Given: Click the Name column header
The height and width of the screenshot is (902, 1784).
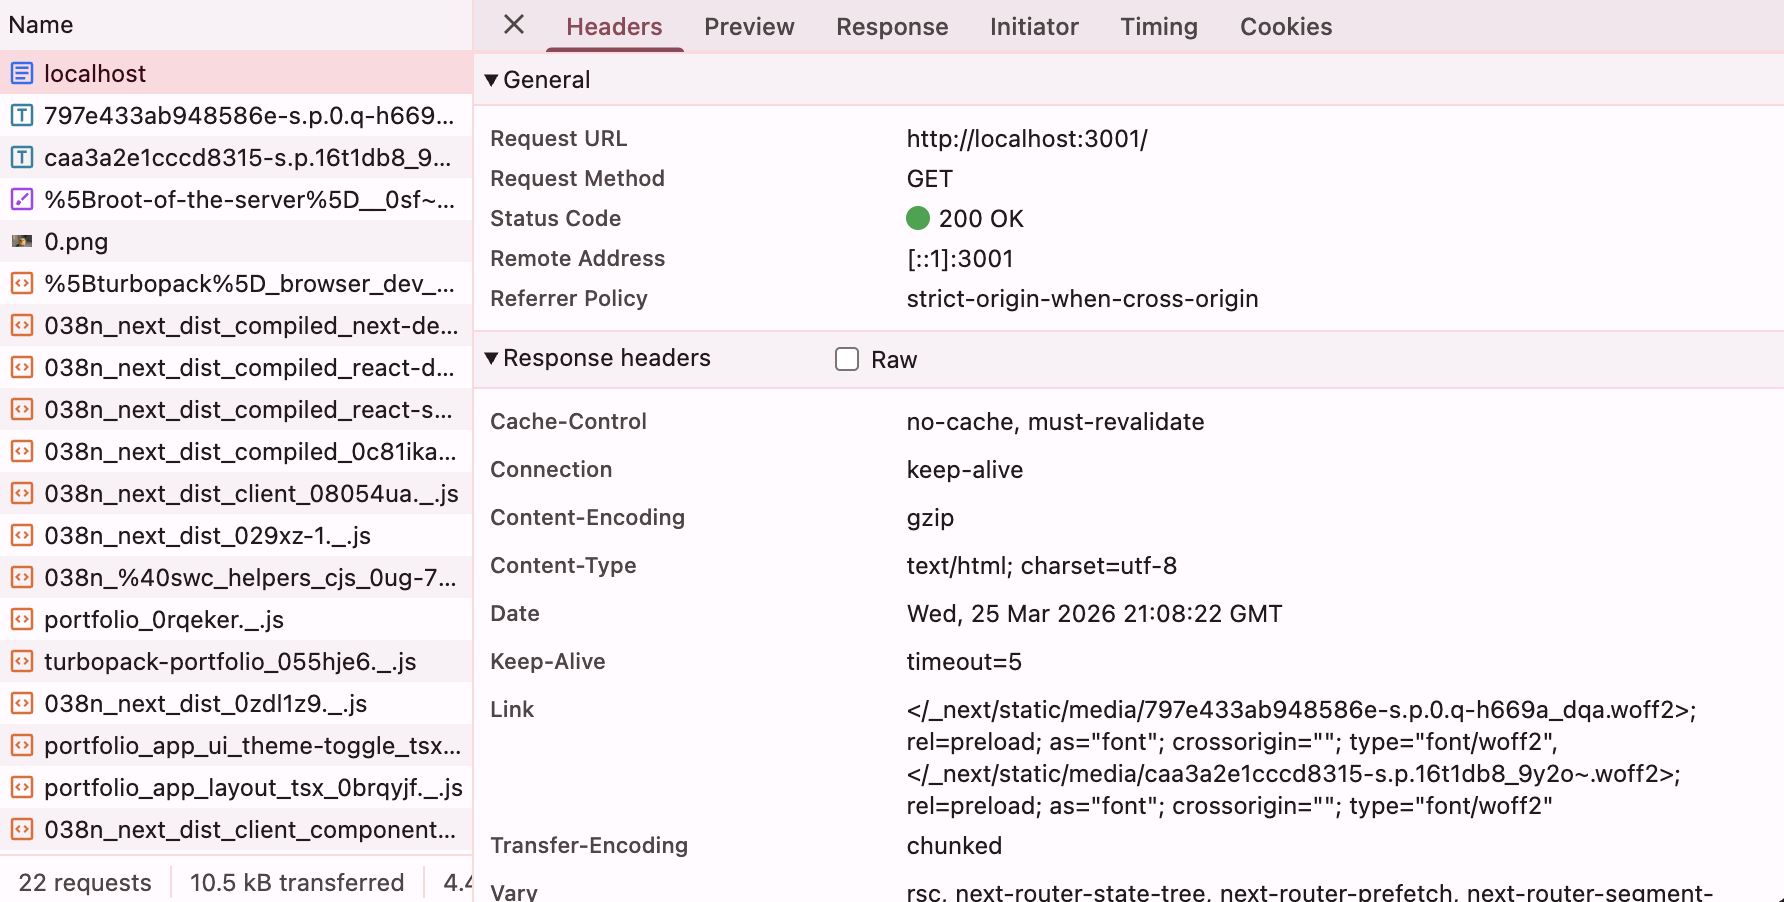Looking at the screenshot, I should [x=41, y=25].
